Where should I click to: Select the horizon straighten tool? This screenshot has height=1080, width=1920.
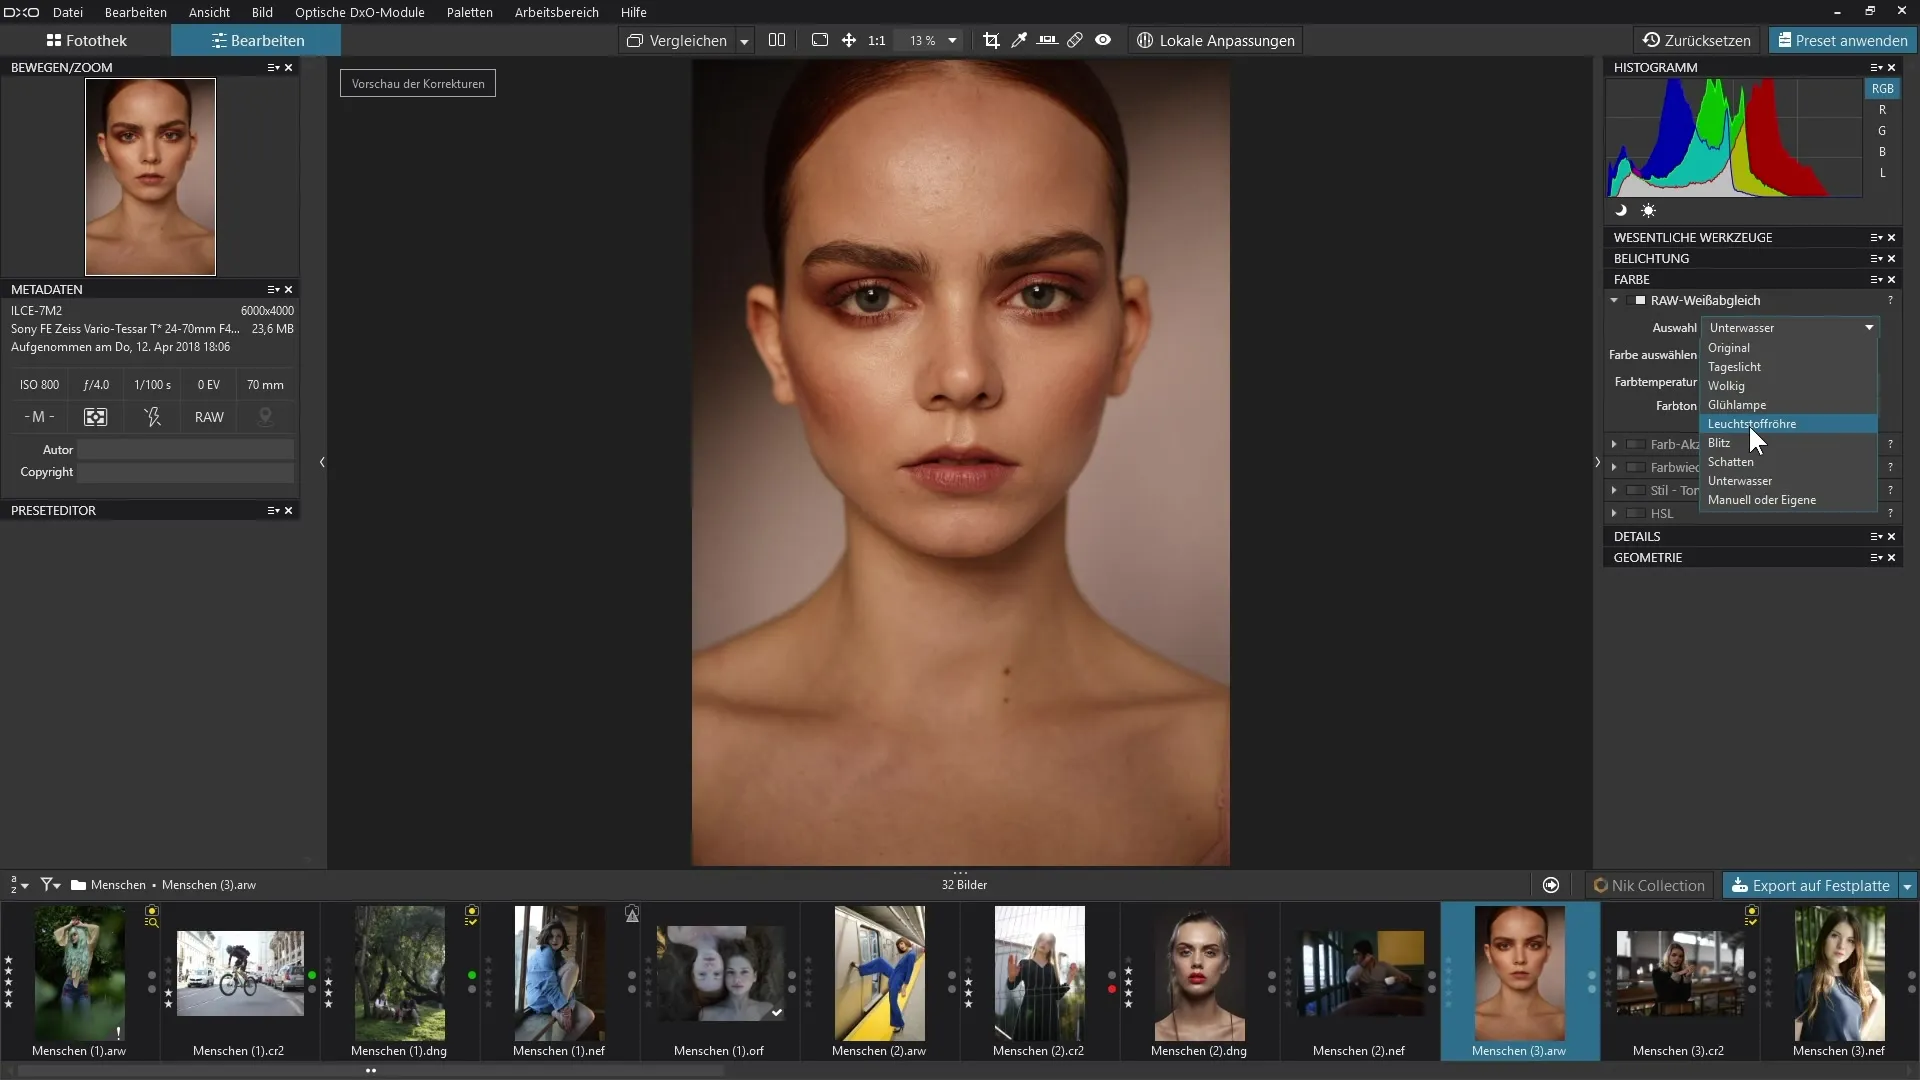[x=1047, y=40]
